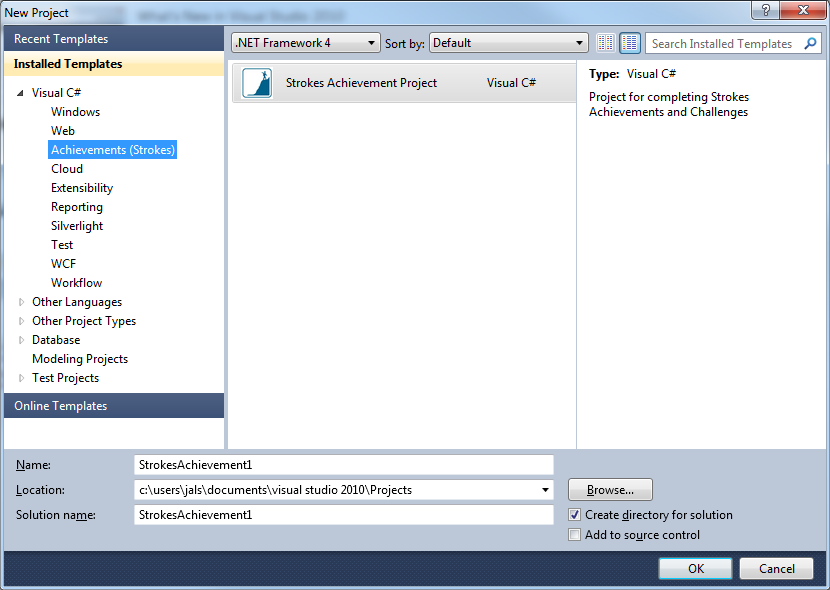Close the New Project dialog

pos(803,10)
